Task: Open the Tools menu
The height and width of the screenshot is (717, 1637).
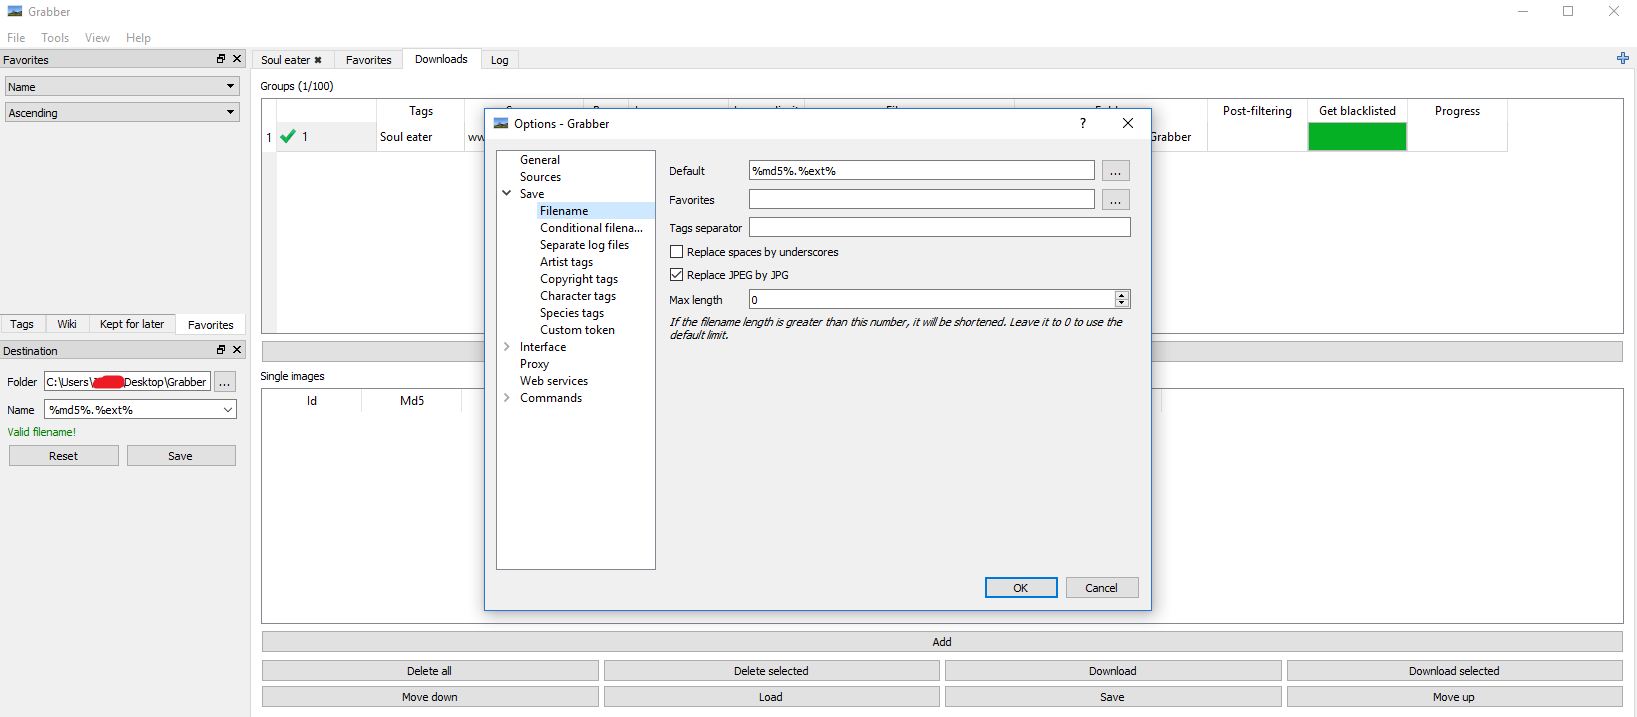Action: coord(55,38)
